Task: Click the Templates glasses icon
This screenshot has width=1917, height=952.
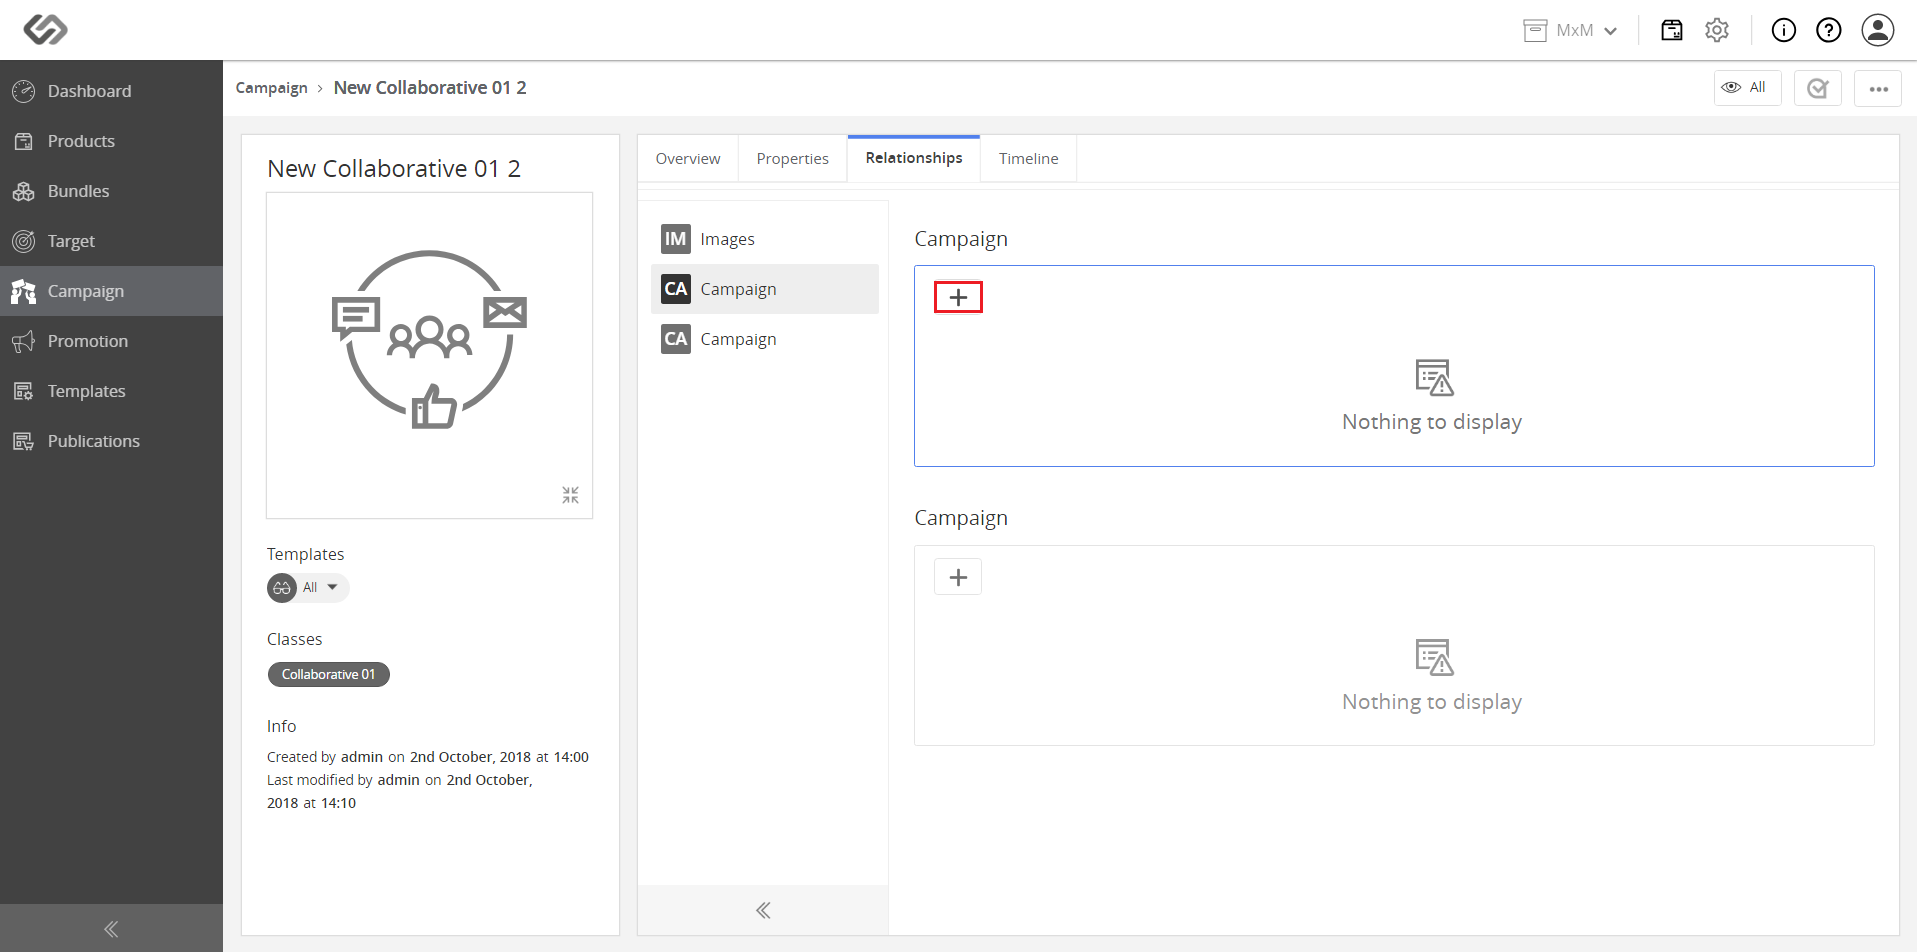Action: point(282,588)
